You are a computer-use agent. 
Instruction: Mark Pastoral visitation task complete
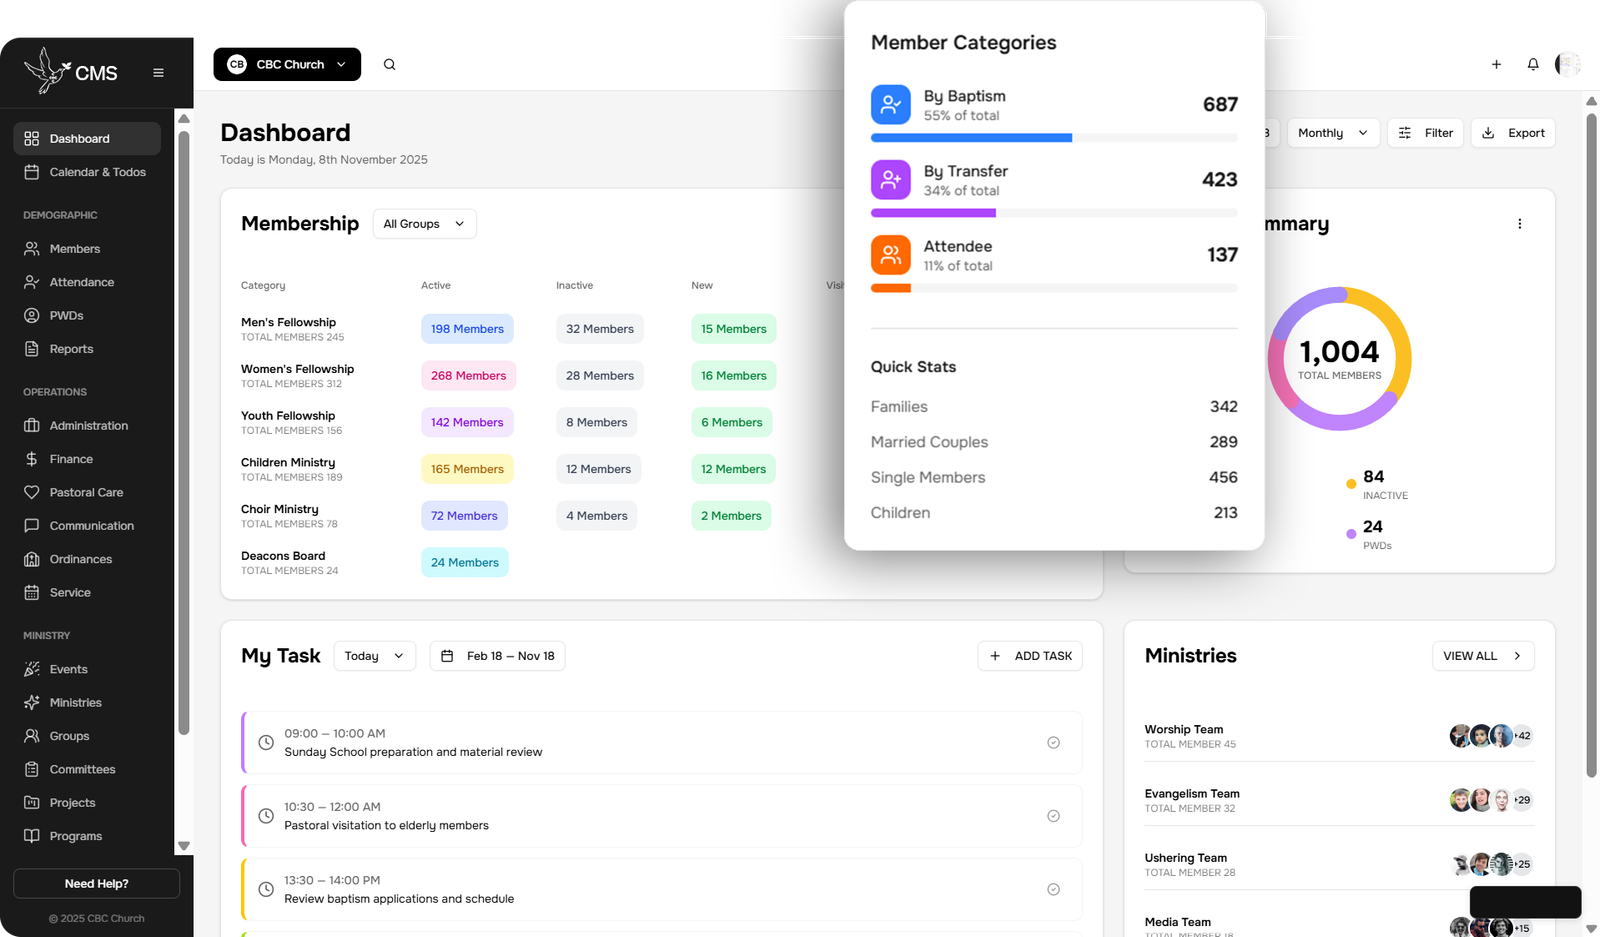tap(1053, 816)
